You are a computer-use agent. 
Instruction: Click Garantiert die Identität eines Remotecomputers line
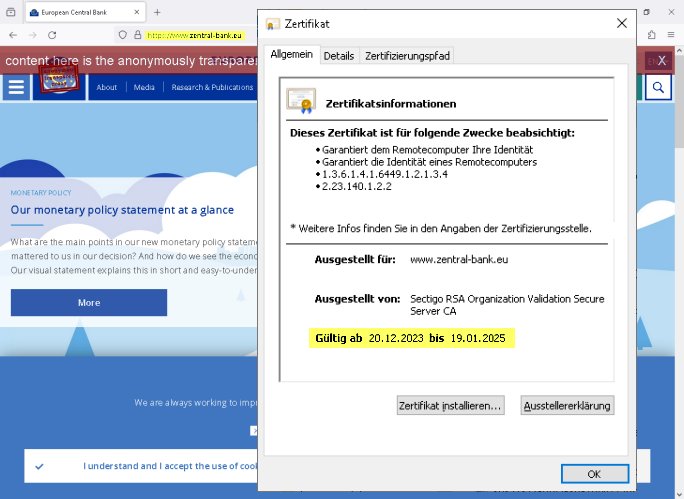click(x=429, y=162)
